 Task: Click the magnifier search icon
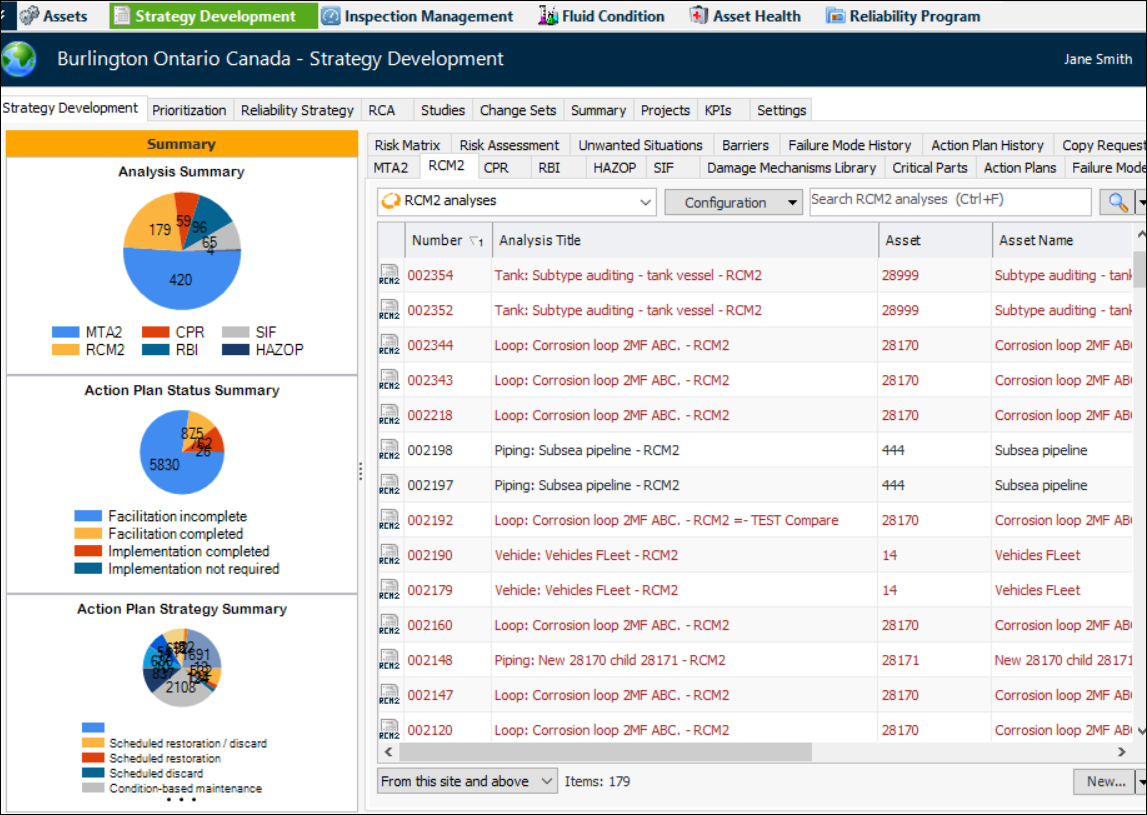pyautogui.click(x=1116, y=202)
